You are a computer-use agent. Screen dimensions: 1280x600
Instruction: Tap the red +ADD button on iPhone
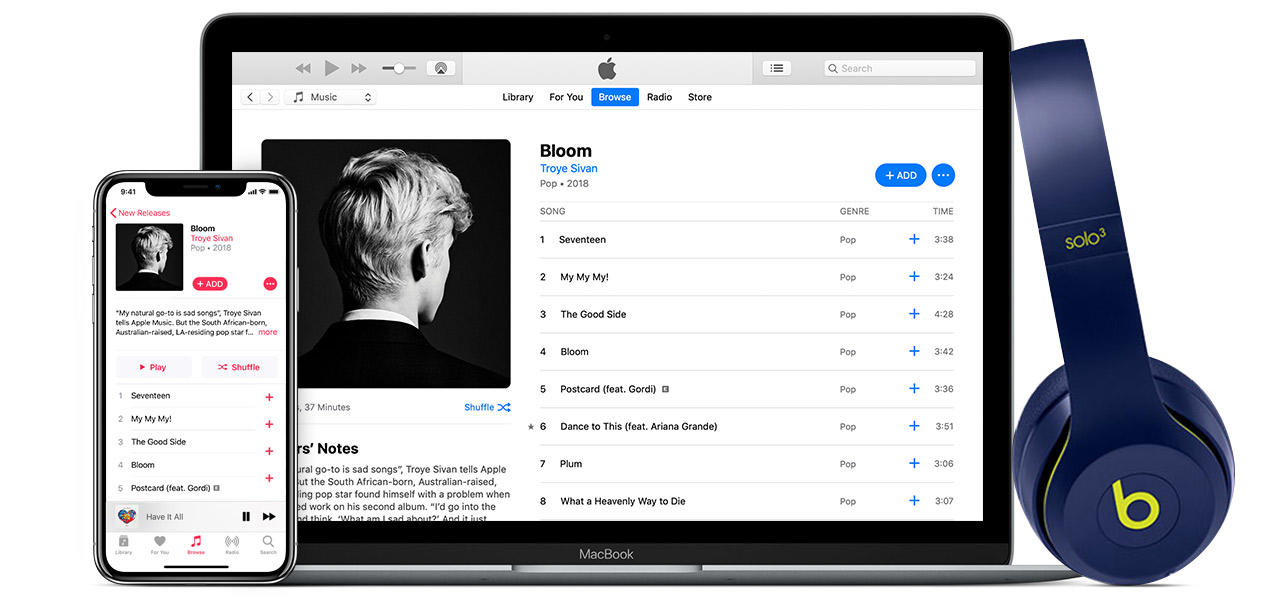pos(210,284)
